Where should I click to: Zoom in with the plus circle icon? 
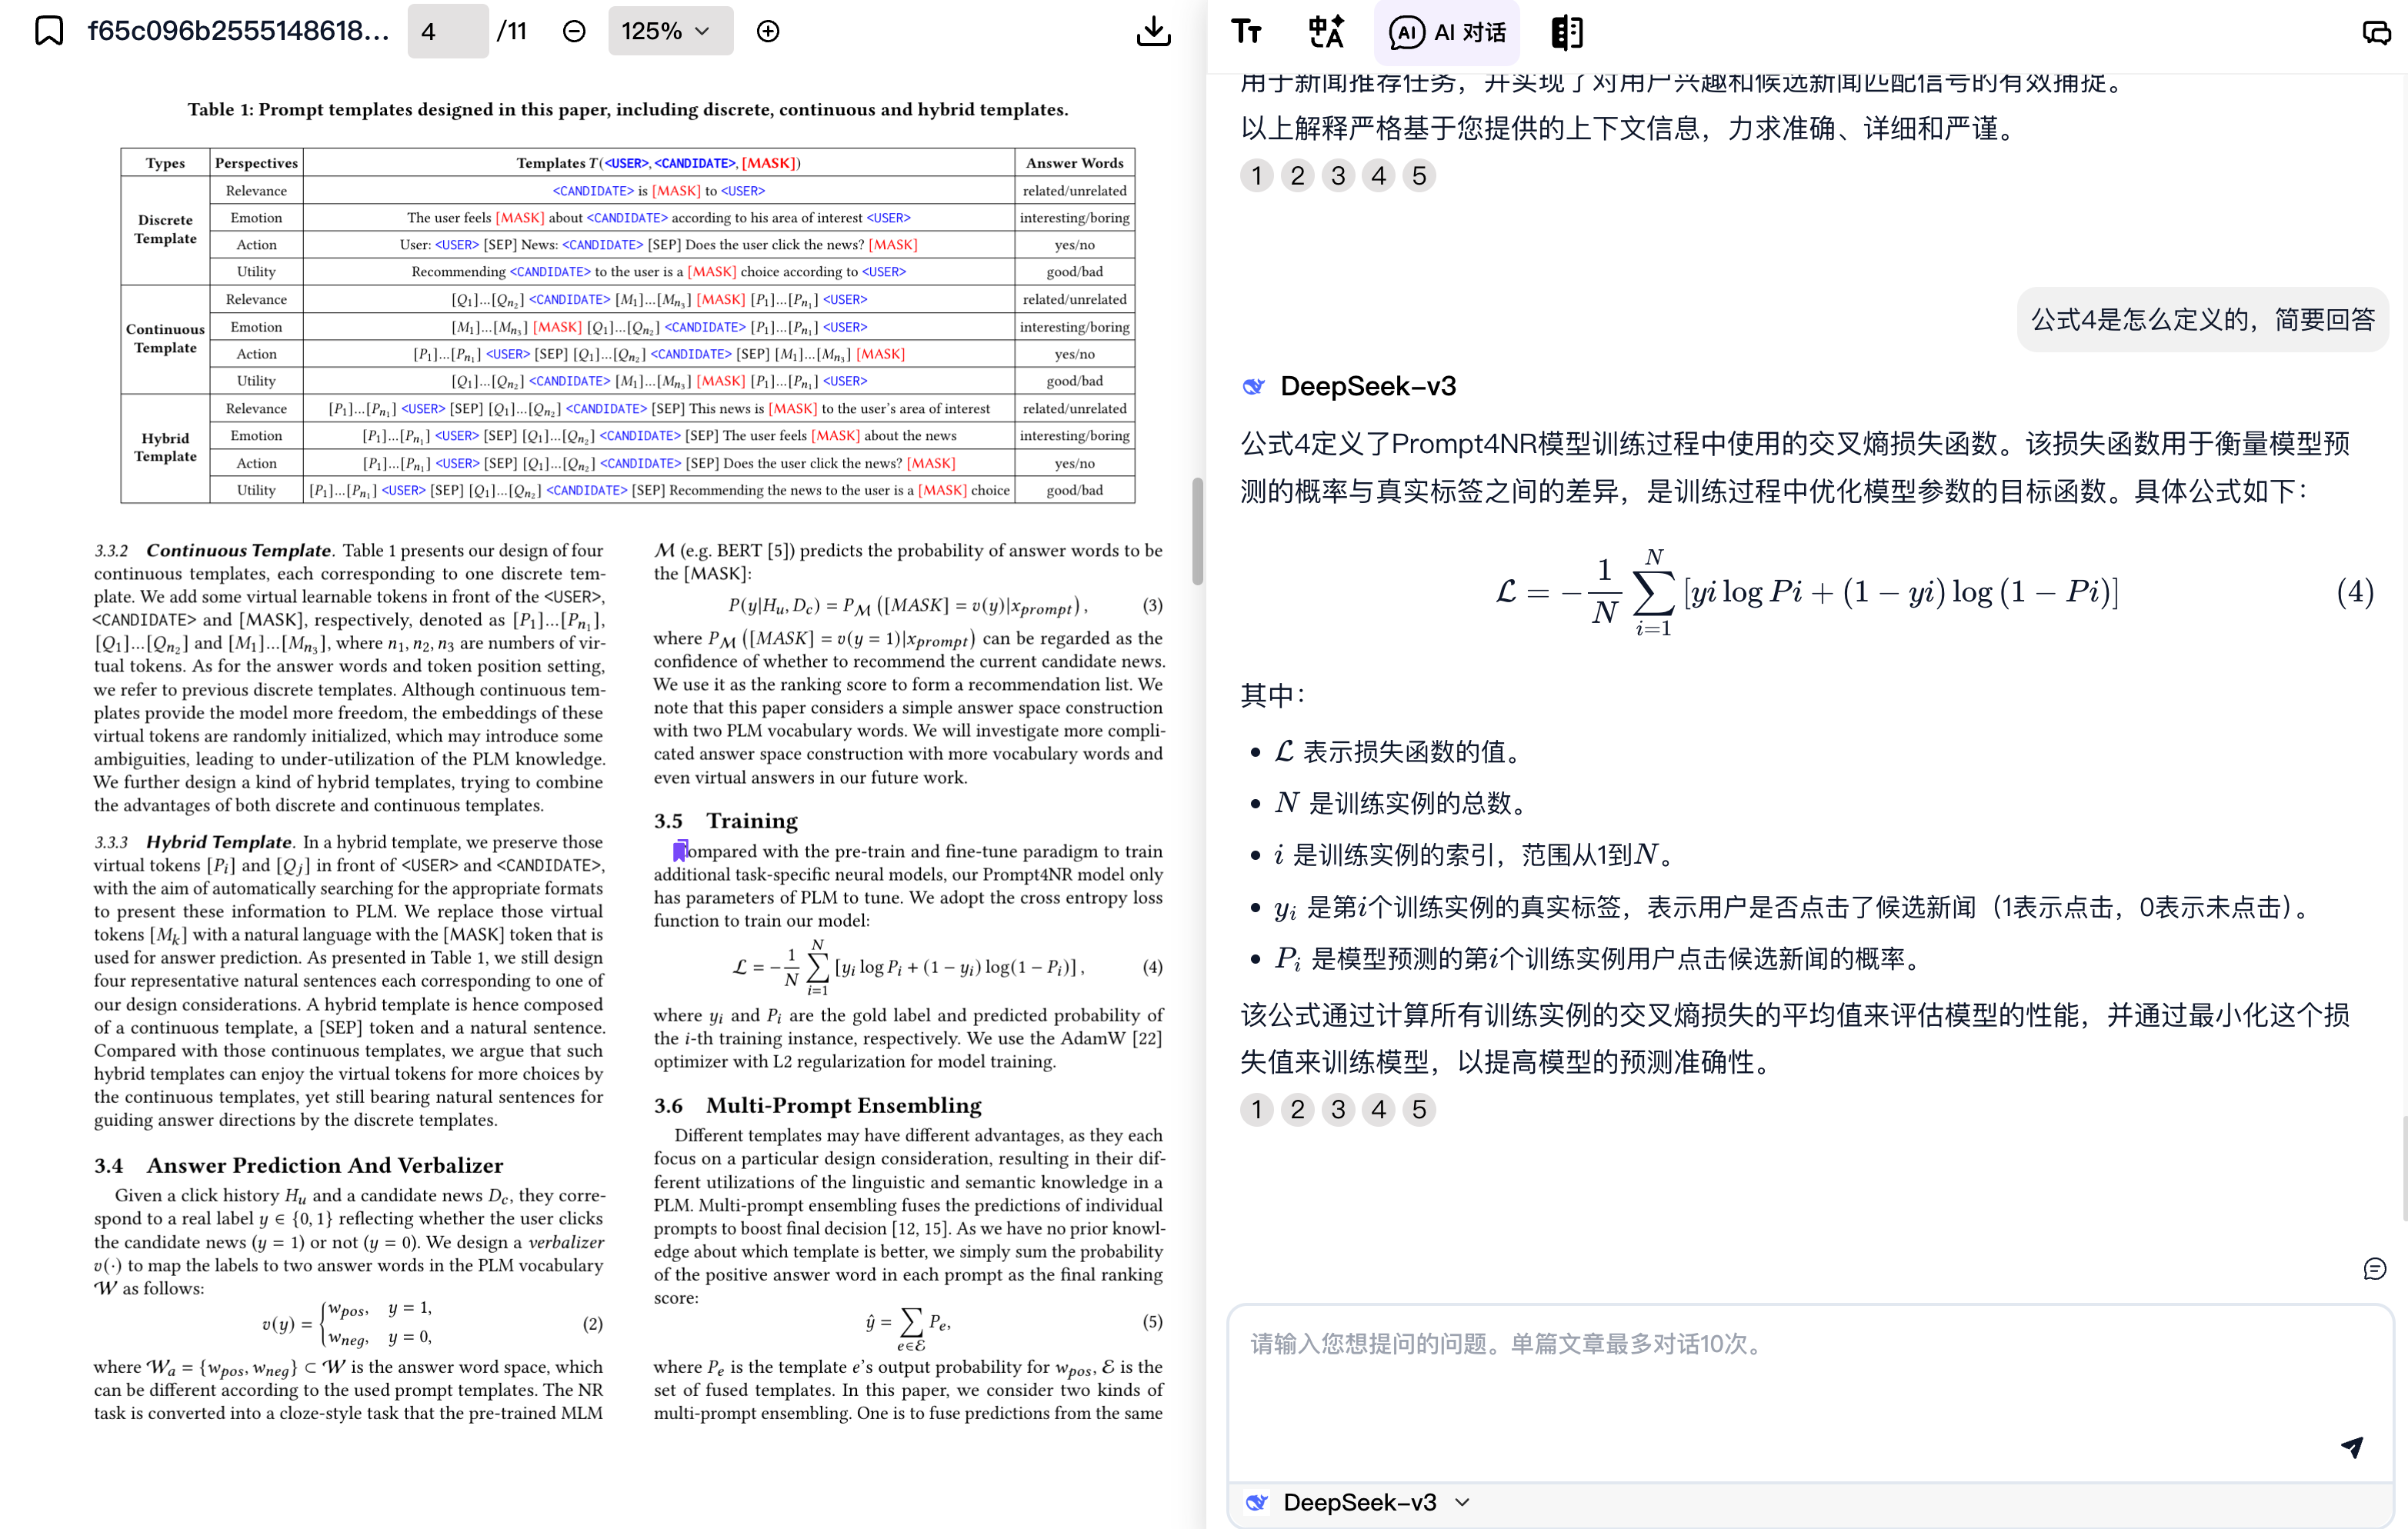tap(768, 31)
